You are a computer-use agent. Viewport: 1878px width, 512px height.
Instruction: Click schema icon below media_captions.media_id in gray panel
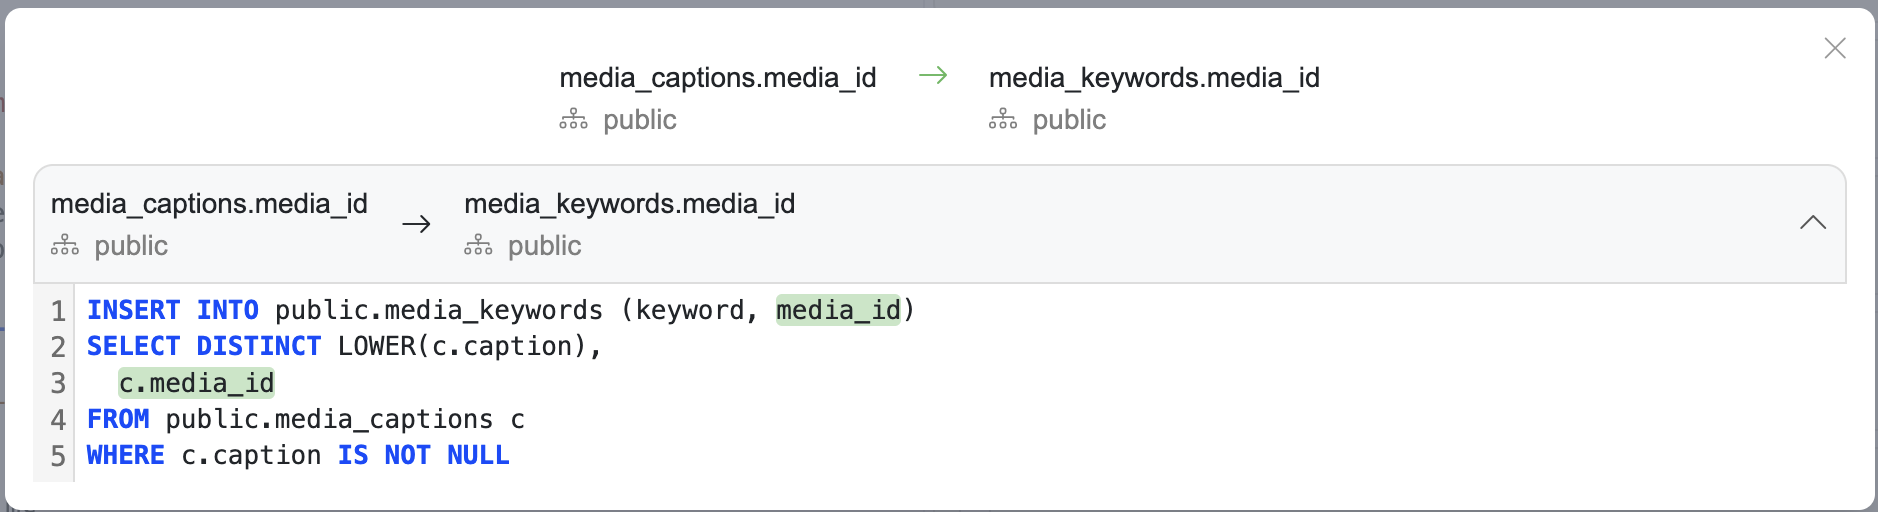[65, 246]
